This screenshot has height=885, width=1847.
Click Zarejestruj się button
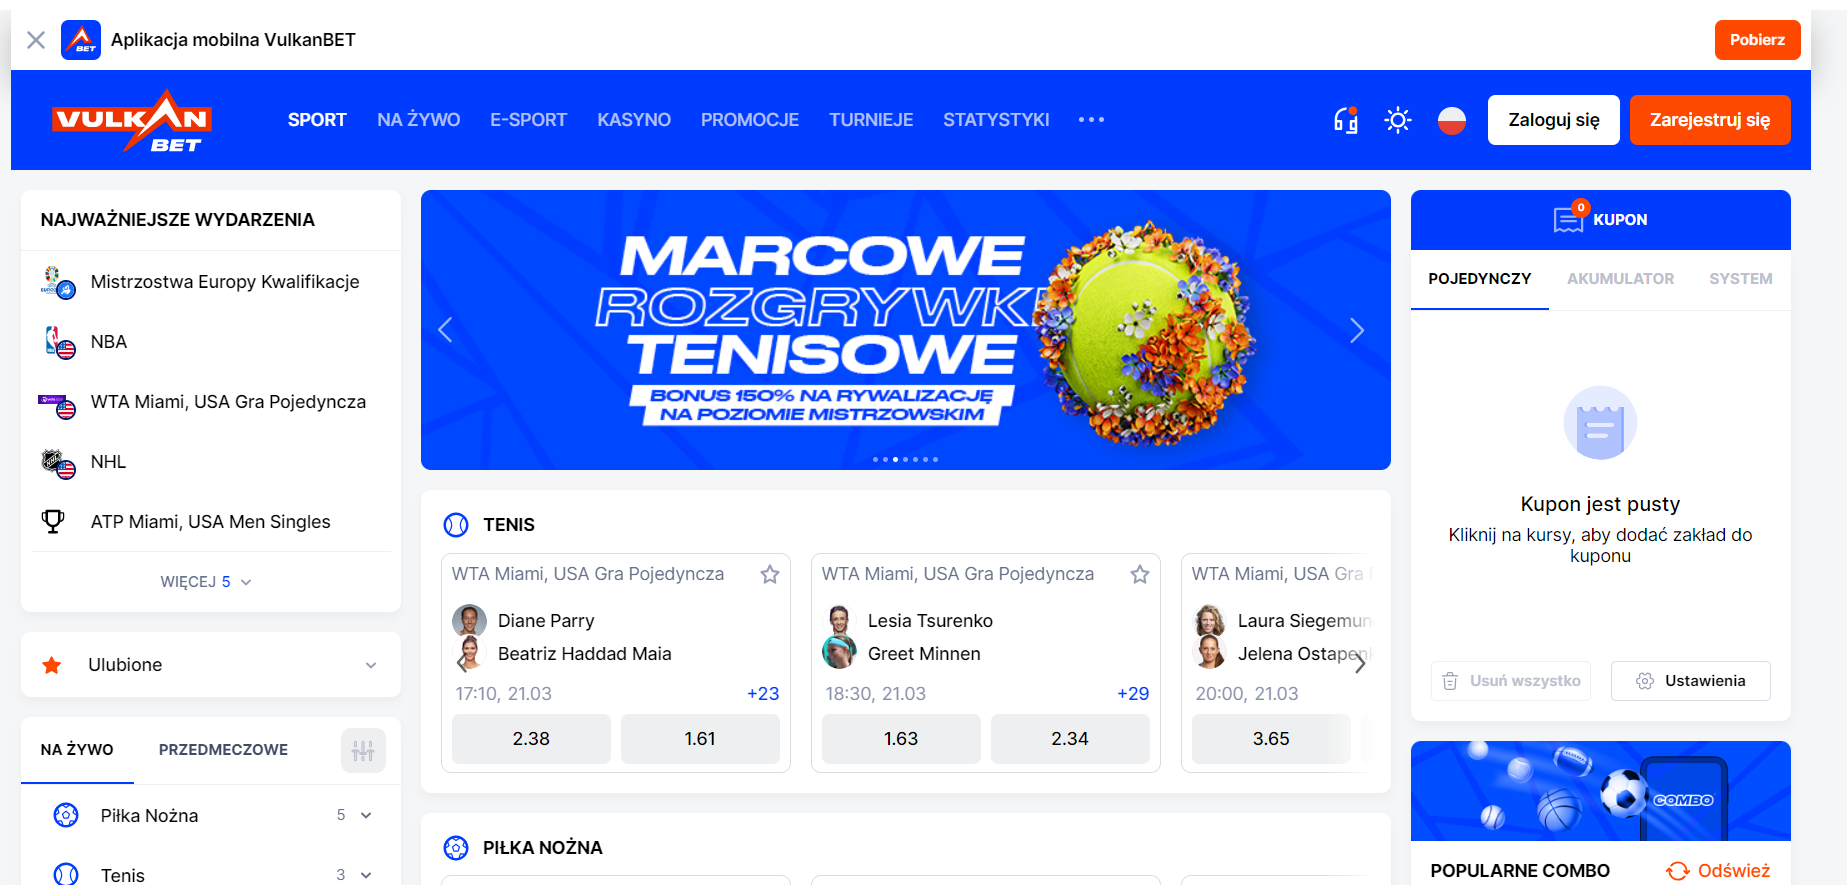pos(1710,120)
